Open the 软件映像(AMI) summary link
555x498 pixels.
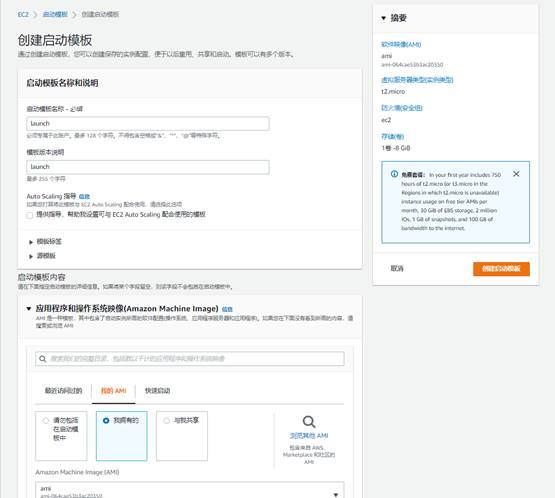401,45
